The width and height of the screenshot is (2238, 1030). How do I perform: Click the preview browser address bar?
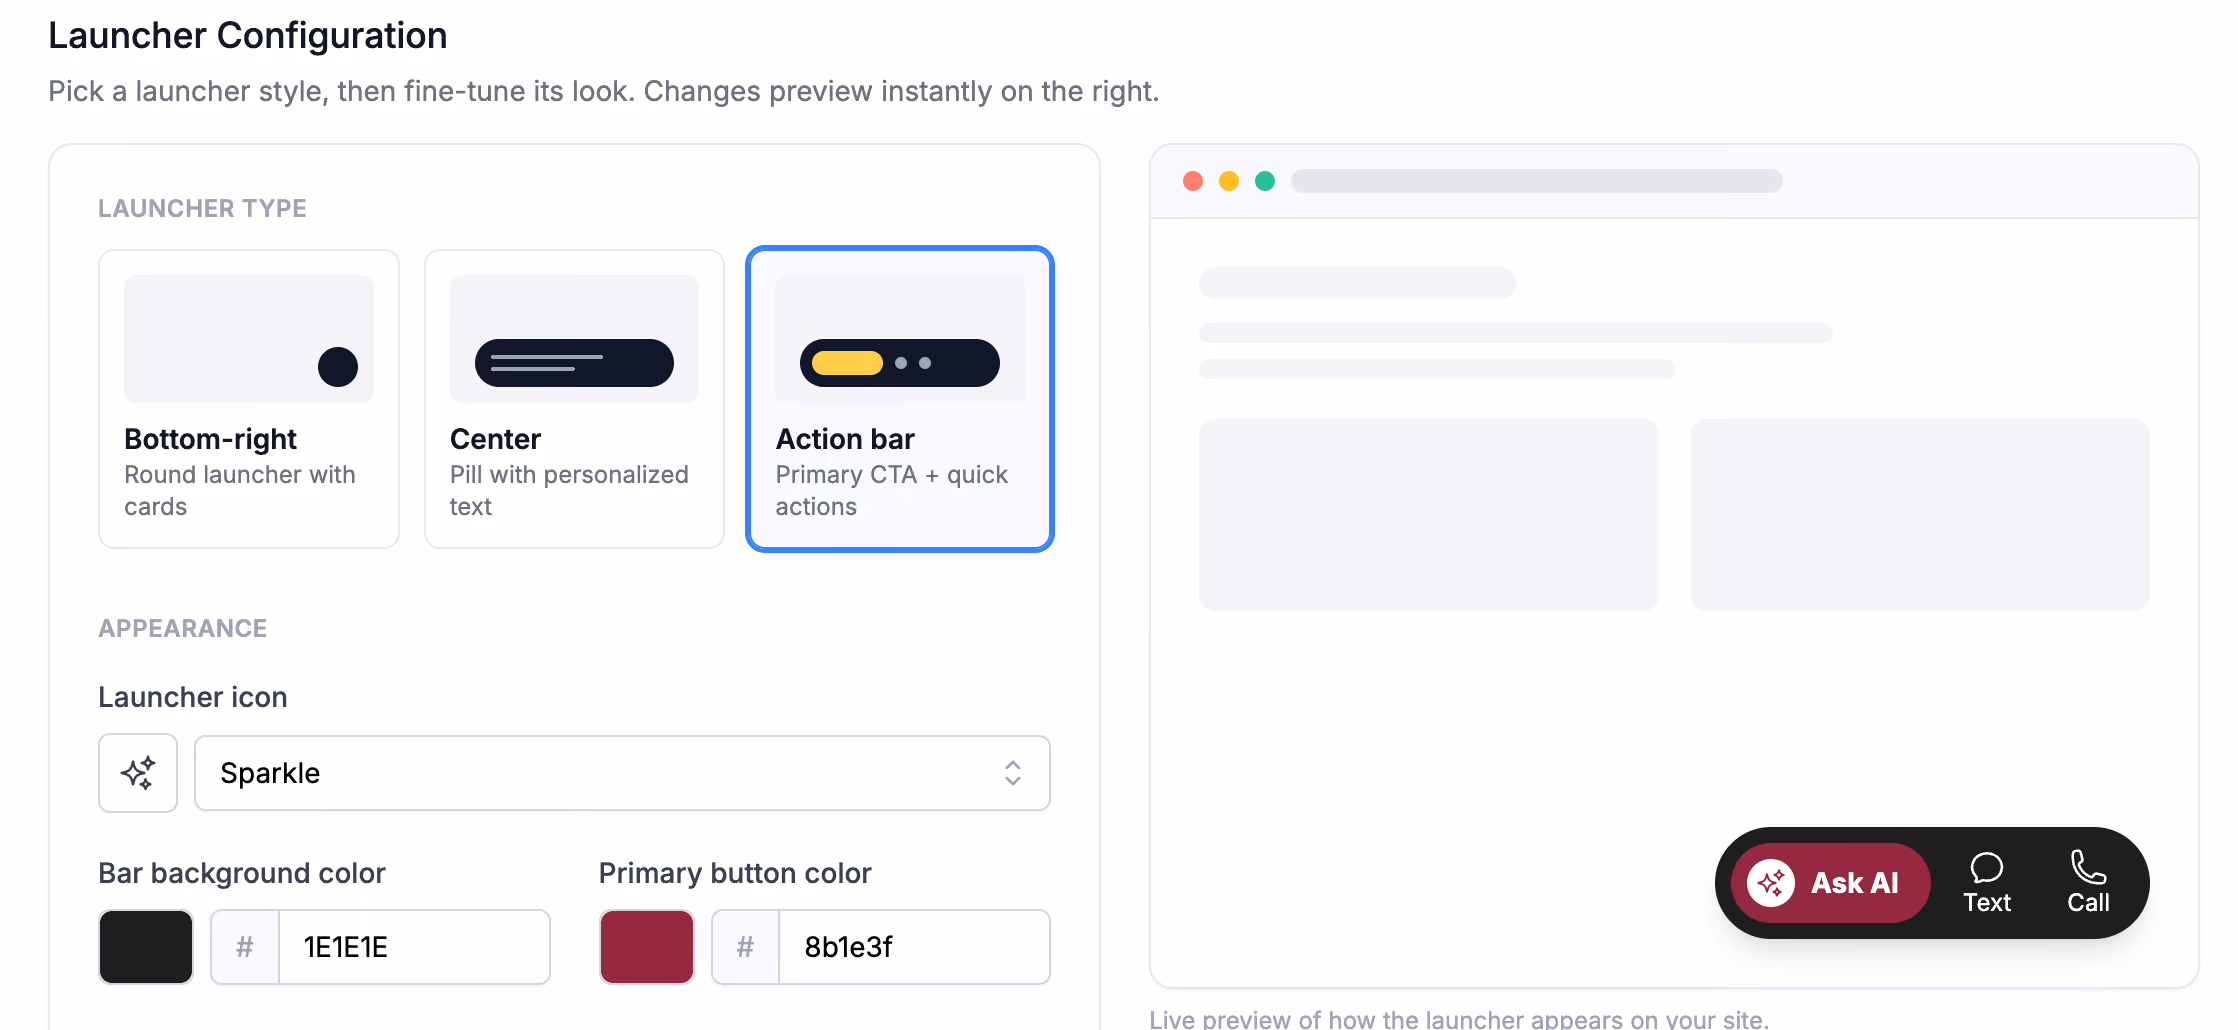(1537, 181)
